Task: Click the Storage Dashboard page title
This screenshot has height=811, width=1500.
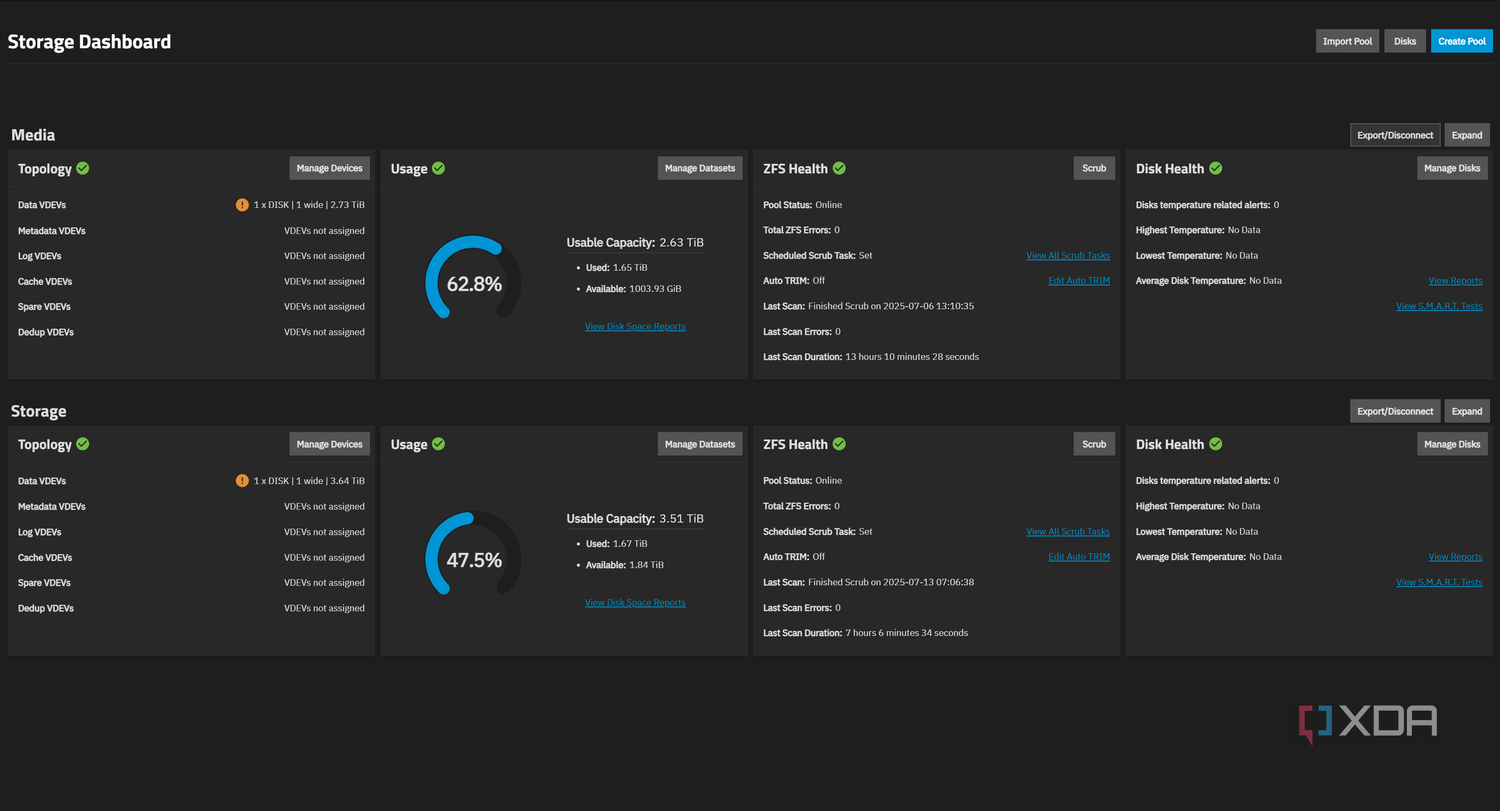Action: point(89,42)
